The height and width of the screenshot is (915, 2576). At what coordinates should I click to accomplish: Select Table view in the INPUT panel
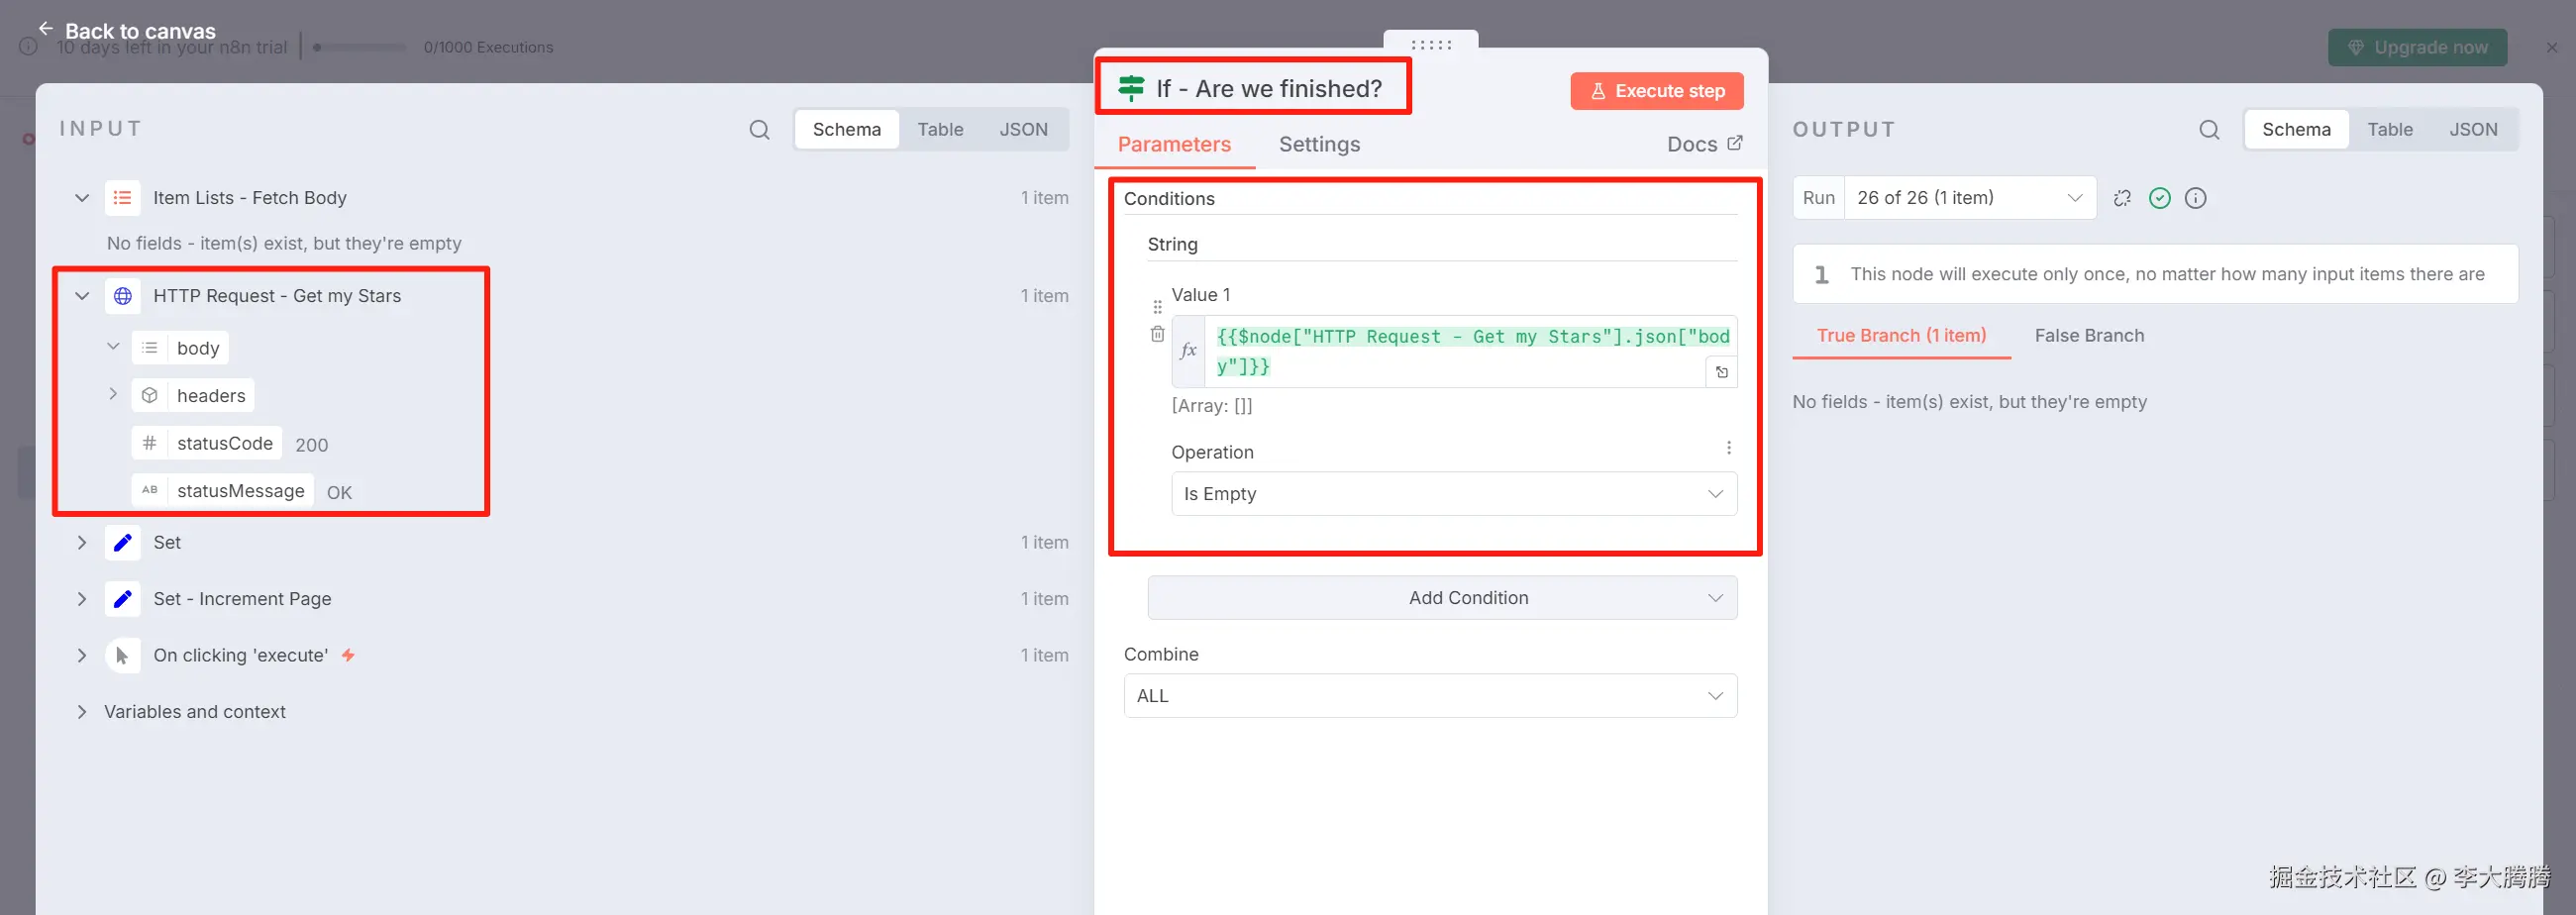[940, 130]
